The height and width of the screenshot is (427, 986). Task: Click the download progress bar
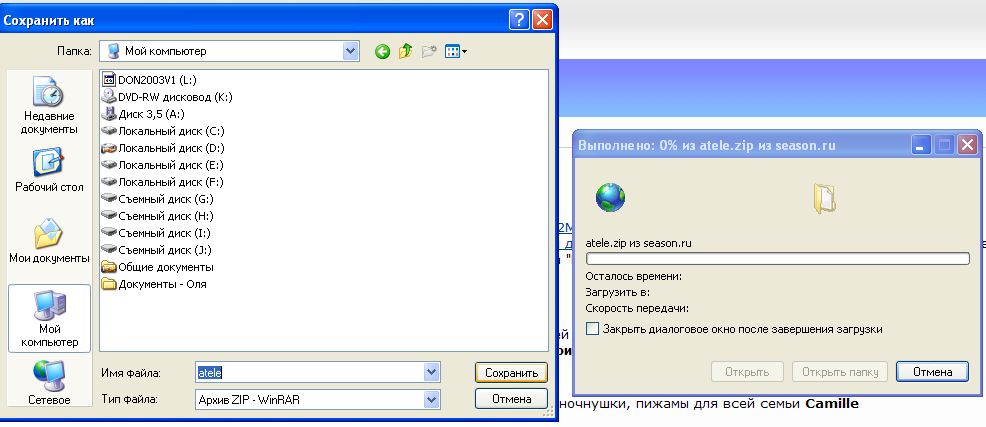(x=777, y=258)
